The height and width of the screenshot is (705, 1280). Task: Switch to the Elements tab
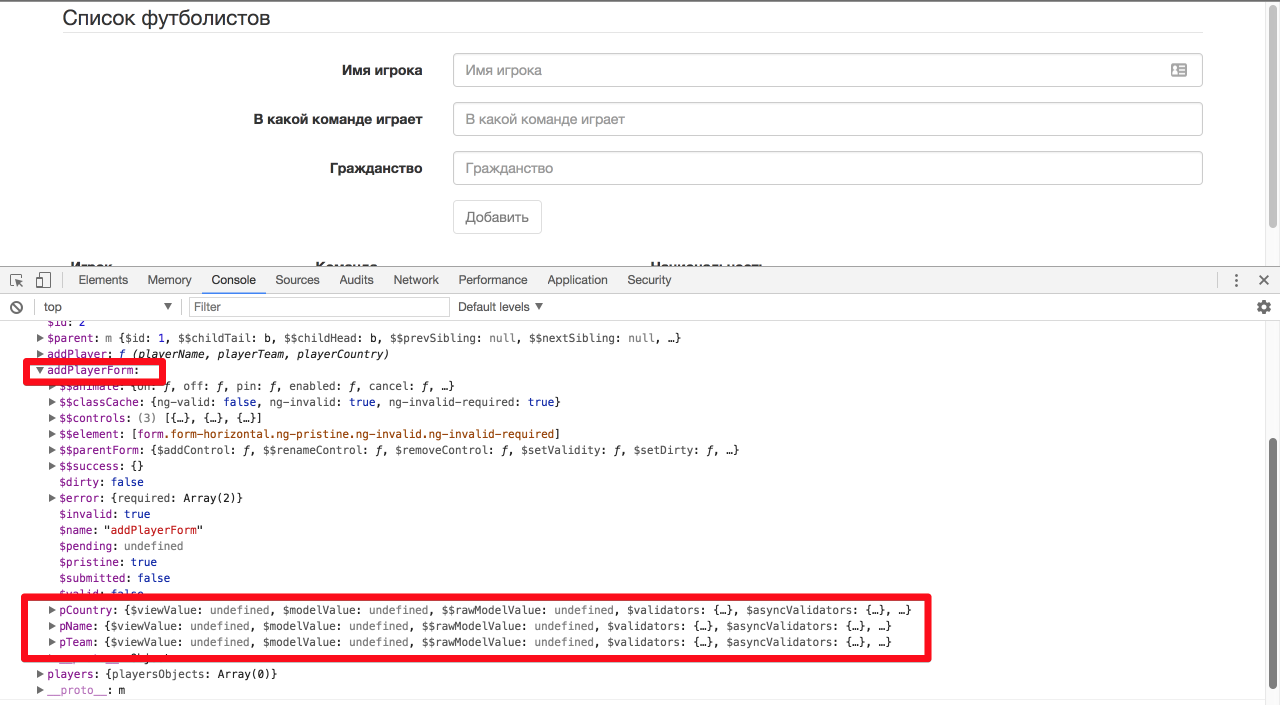point(103,280)
